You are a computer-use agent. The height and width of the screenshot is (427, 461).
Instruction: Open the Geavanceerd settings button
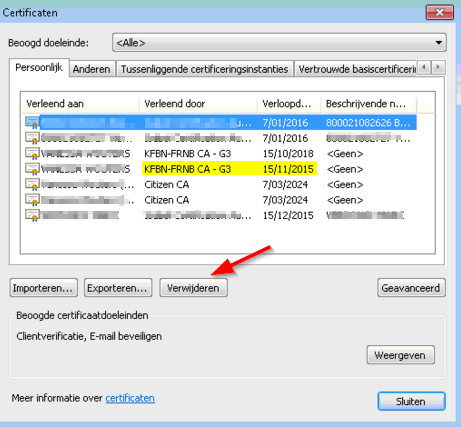[411, 288]
